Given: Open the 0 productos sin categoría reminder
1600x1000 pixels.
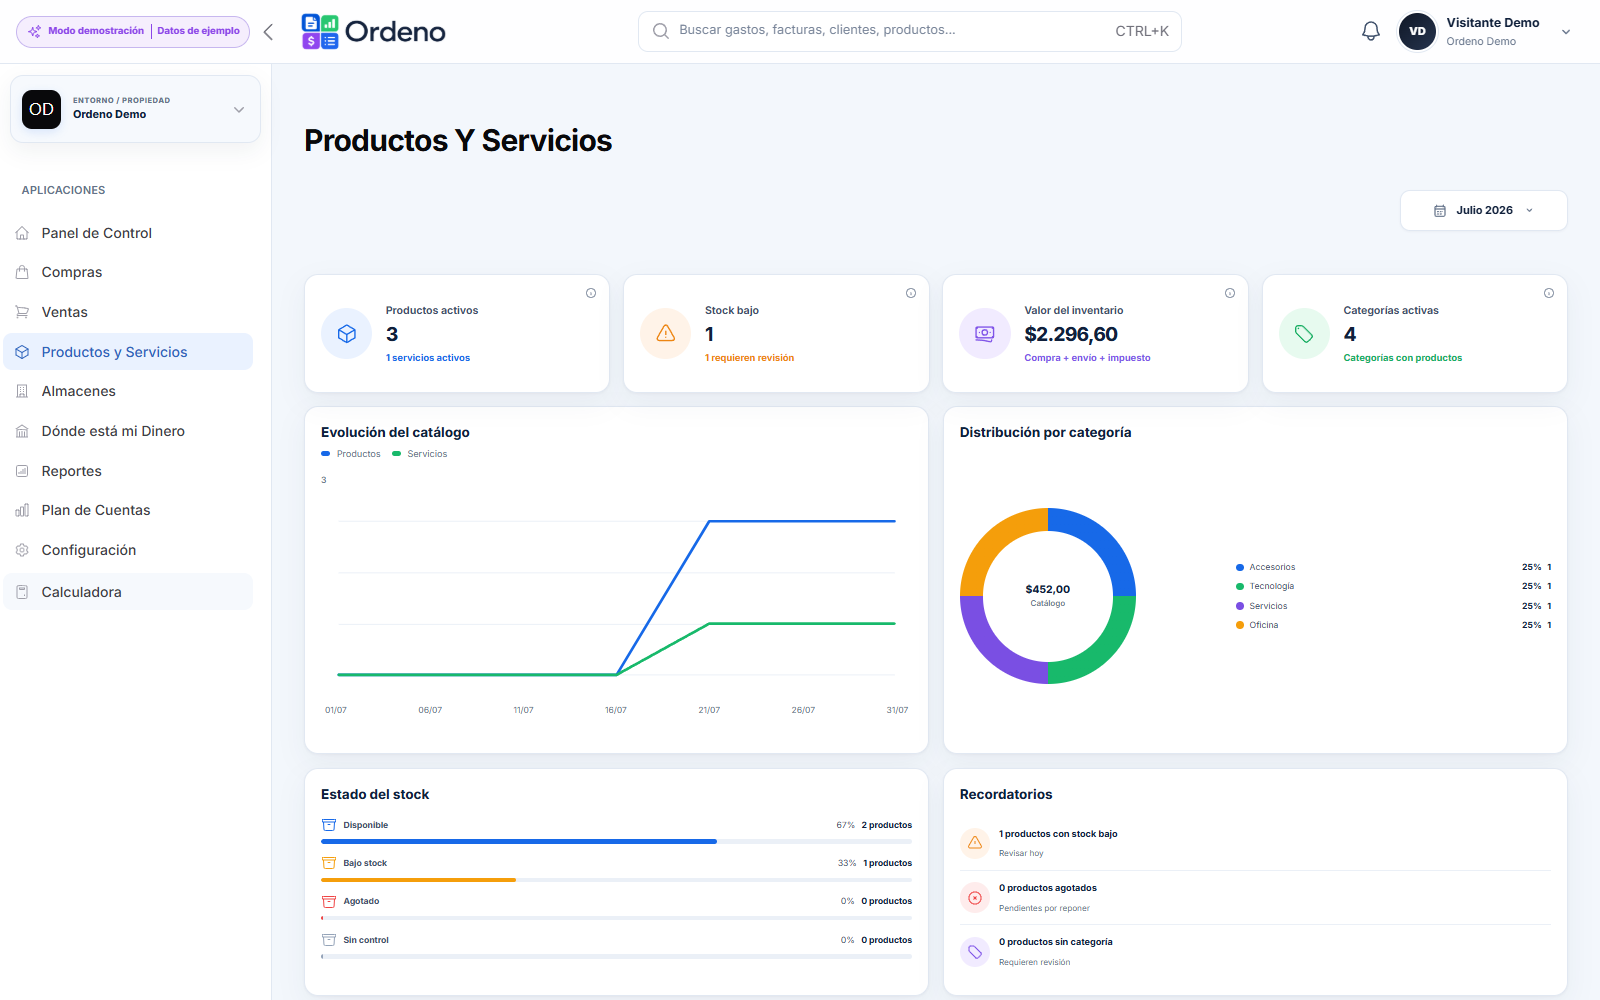Looking at the screenshot, I should tap(1255, 952).
